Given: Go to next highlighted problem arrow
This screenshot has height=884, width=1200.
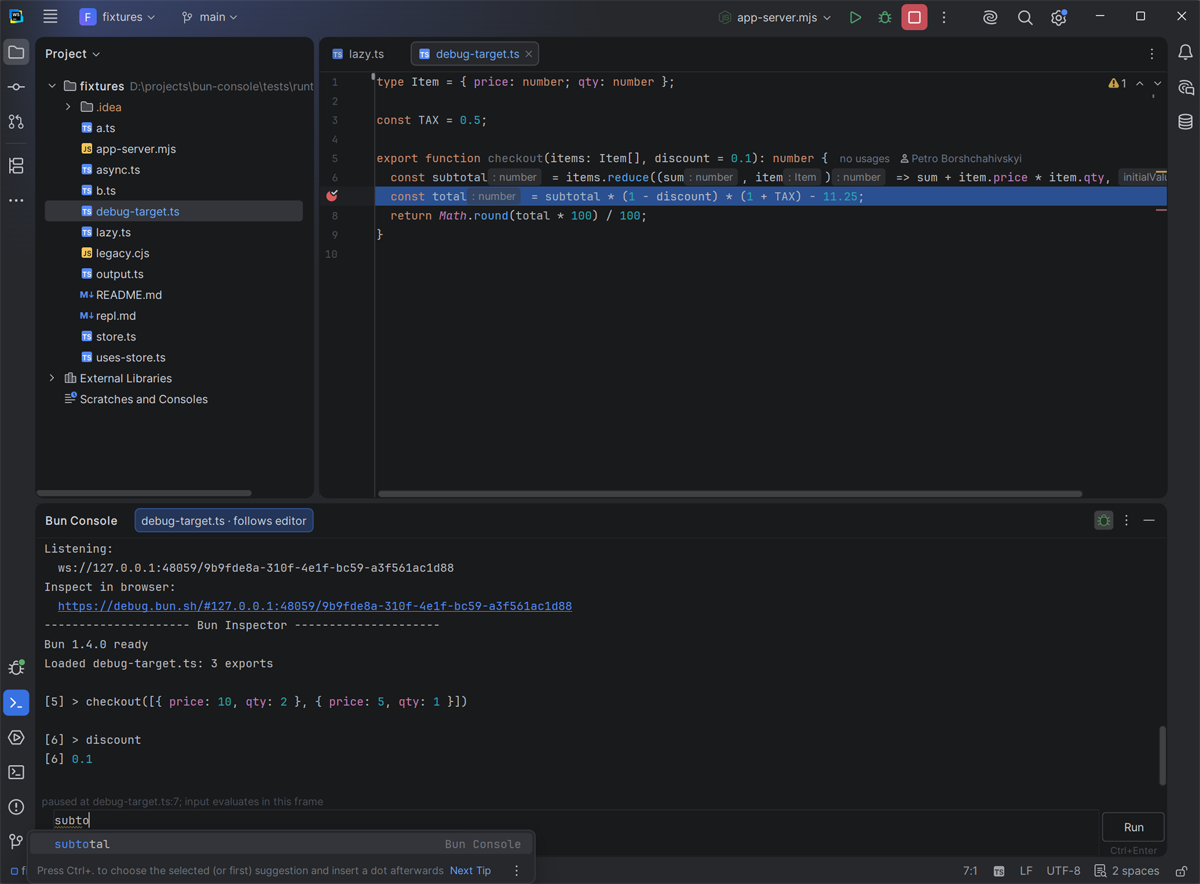Looking at the screenshot, I should pos(1158,84).
